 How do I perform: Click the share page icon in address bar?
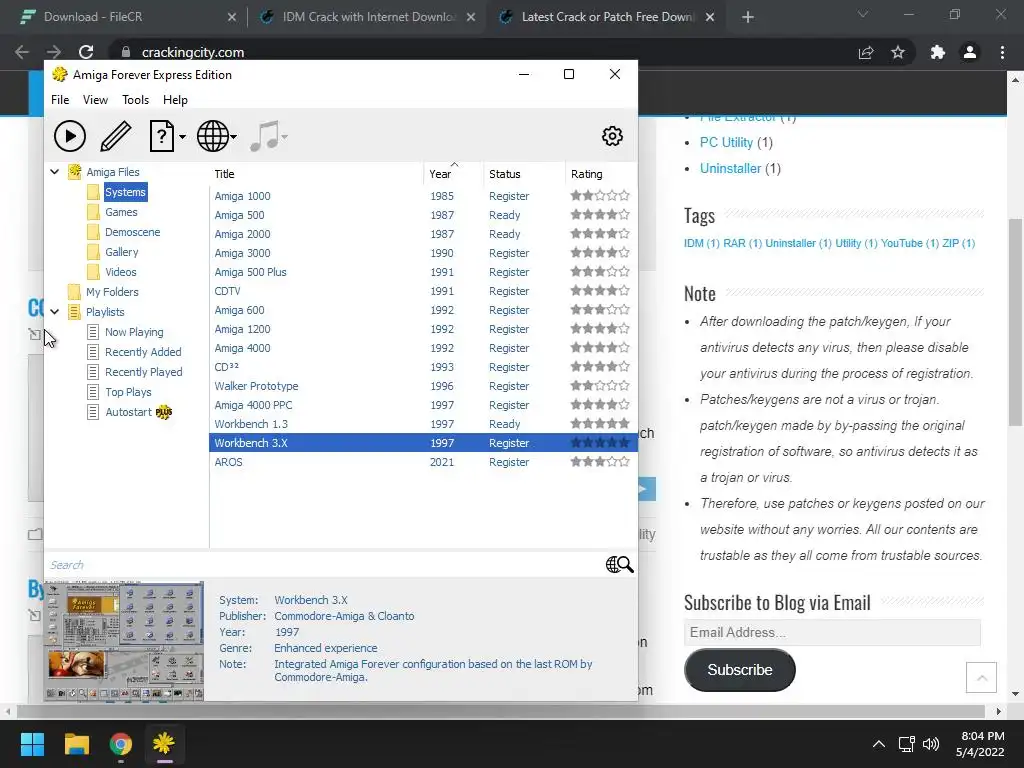pos(866,52)
